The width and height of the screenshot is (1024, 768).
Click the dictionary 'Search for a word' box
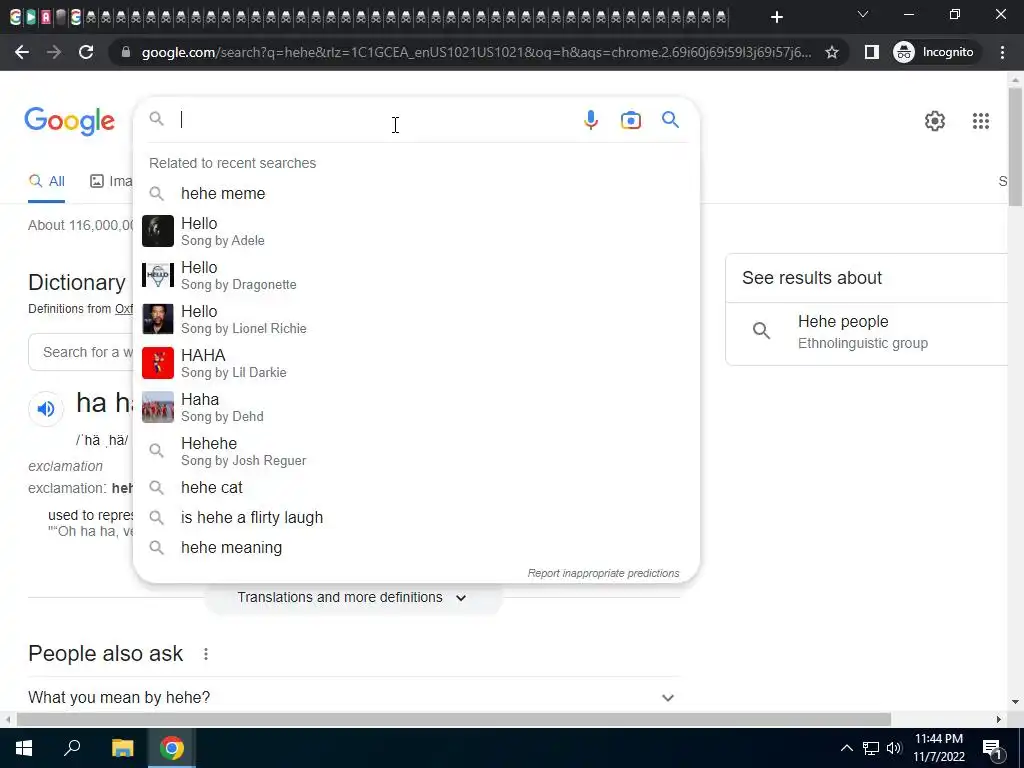(82, 352)
